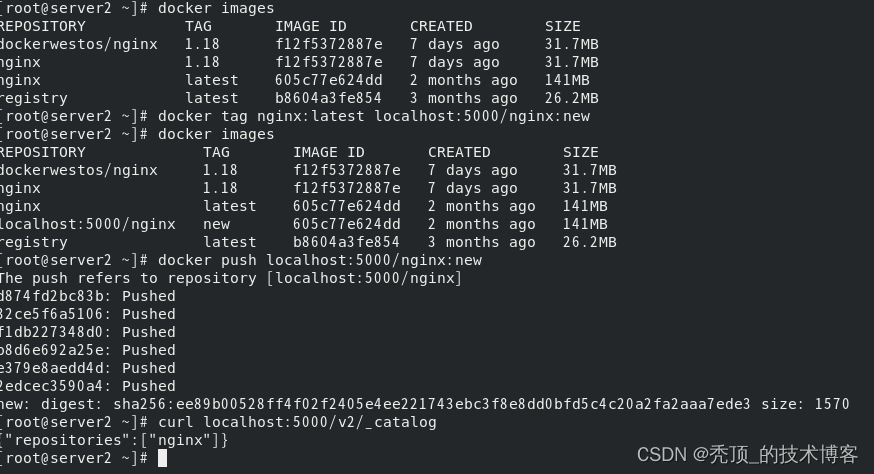This screenshot has height=474, width=874.
Task: Click the CSDN watermark text
Action: [x=747, y=454]
